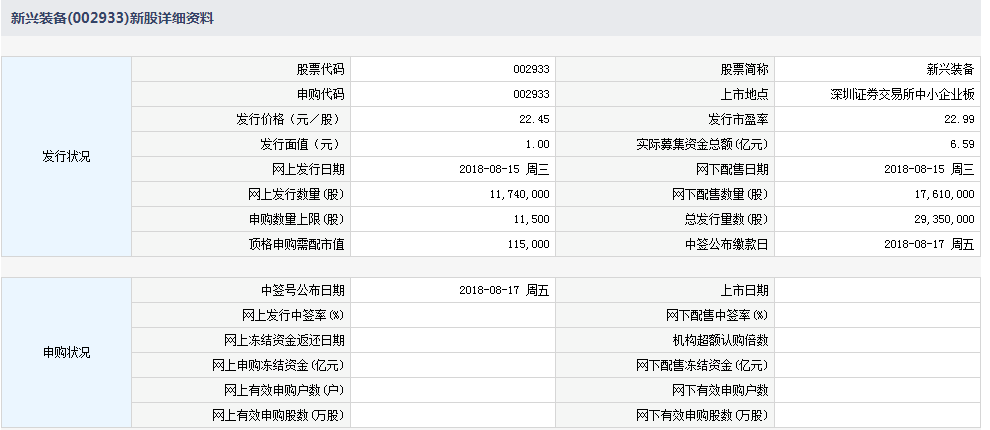The width and height of the screenshot is (990, 430).
Task: Click the 股票代码 value 002933
Action: [x=530, y=70]
